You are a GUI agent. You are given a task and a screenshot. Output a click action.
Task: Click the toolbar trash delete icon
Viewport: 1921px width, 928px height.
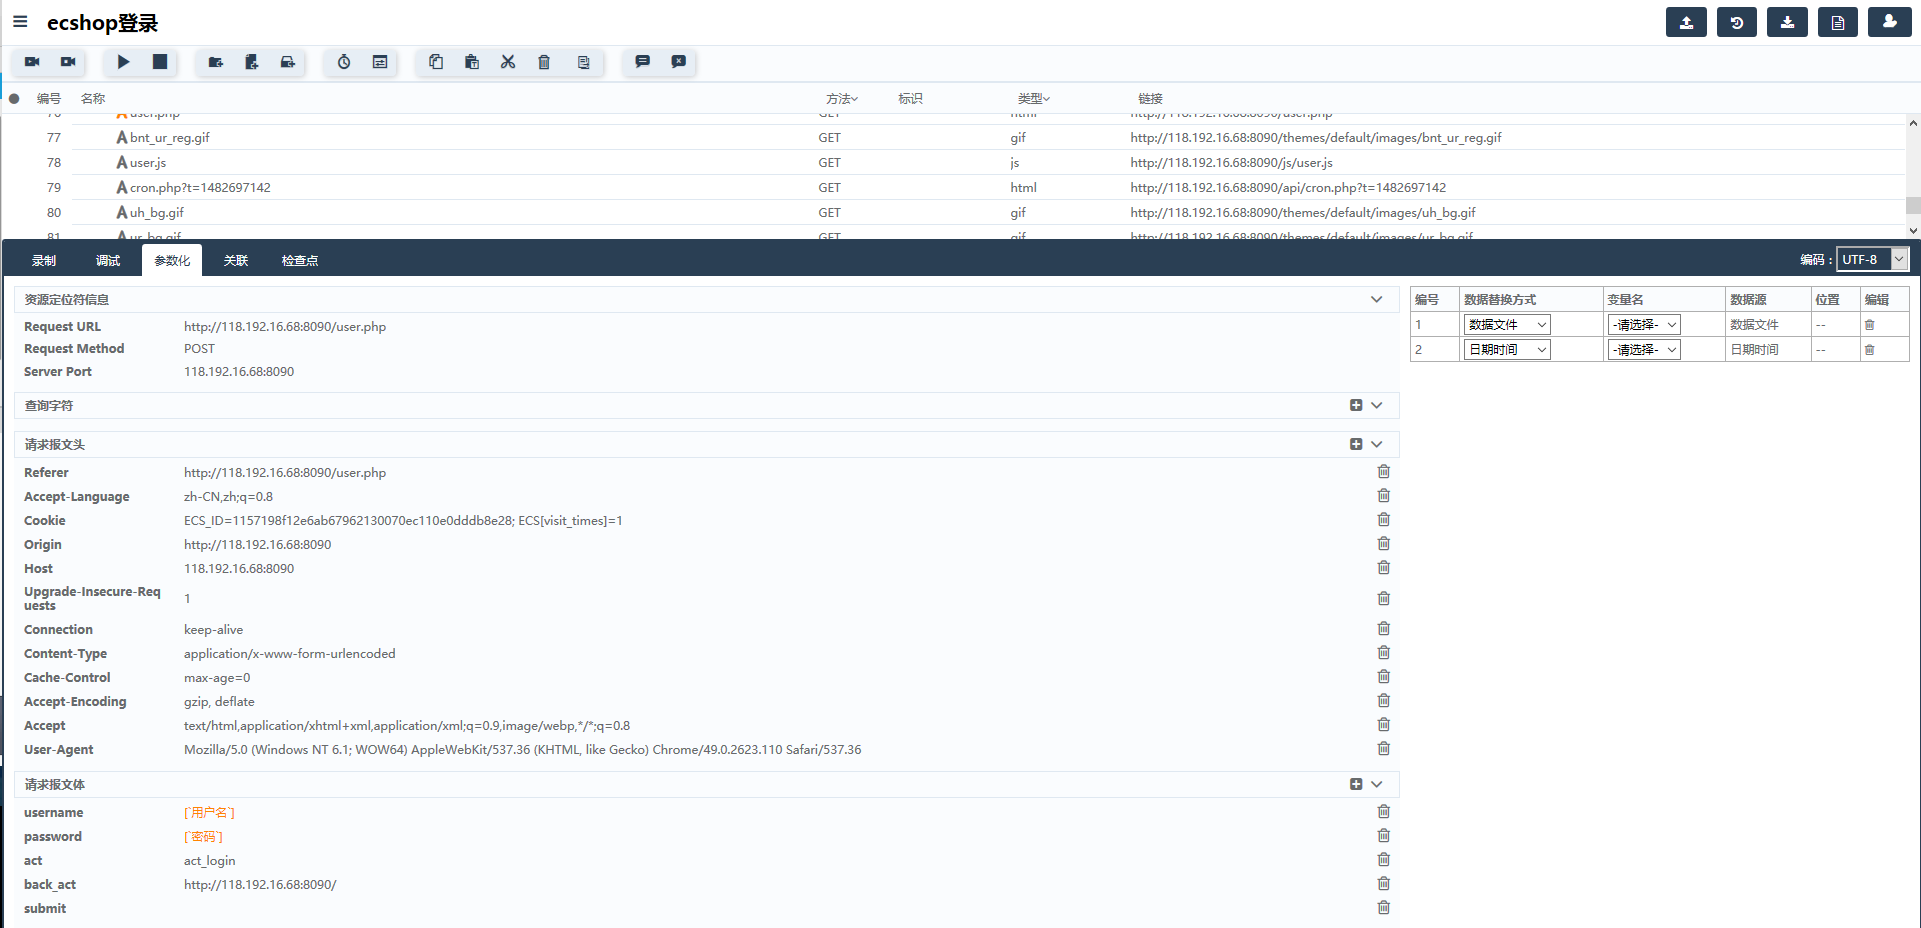(x=544, y=62)
